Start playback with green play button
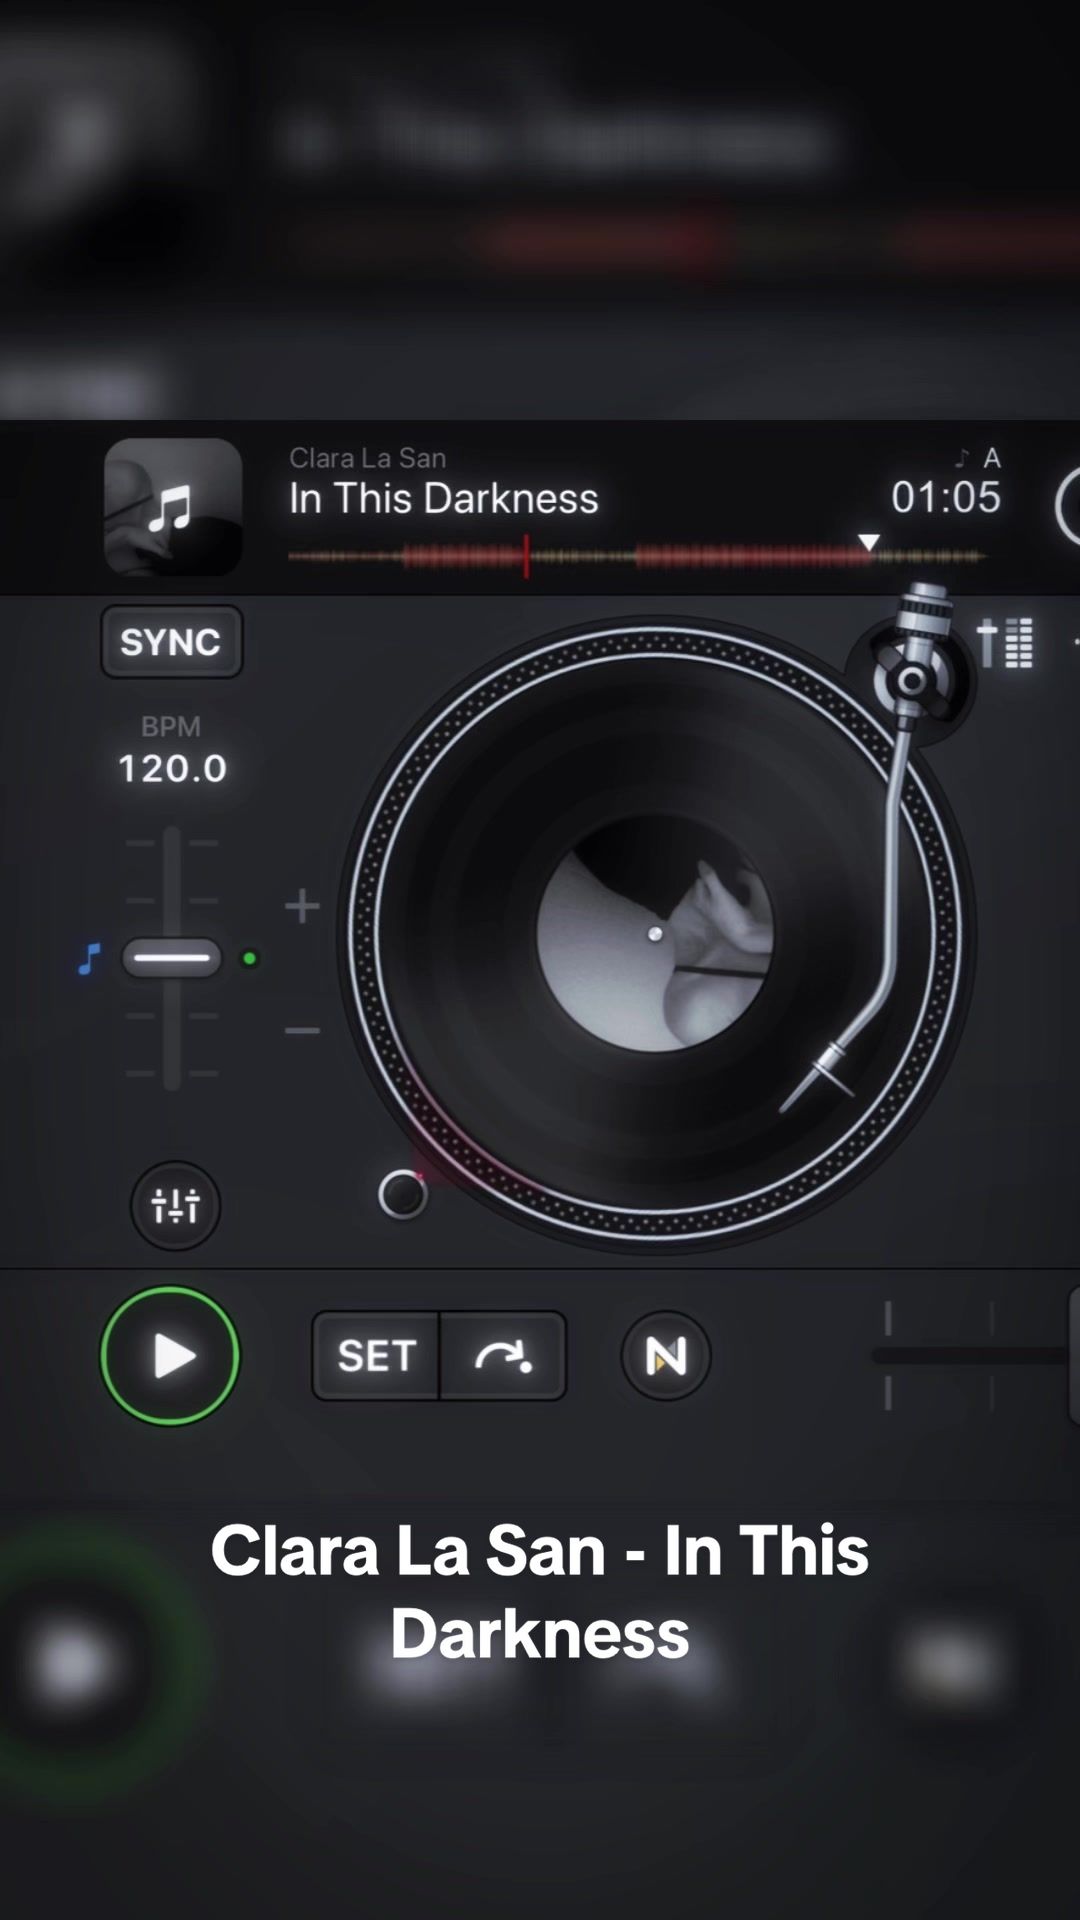Viewport: 1080px width, 1920px height. (x=170, y=1356)
